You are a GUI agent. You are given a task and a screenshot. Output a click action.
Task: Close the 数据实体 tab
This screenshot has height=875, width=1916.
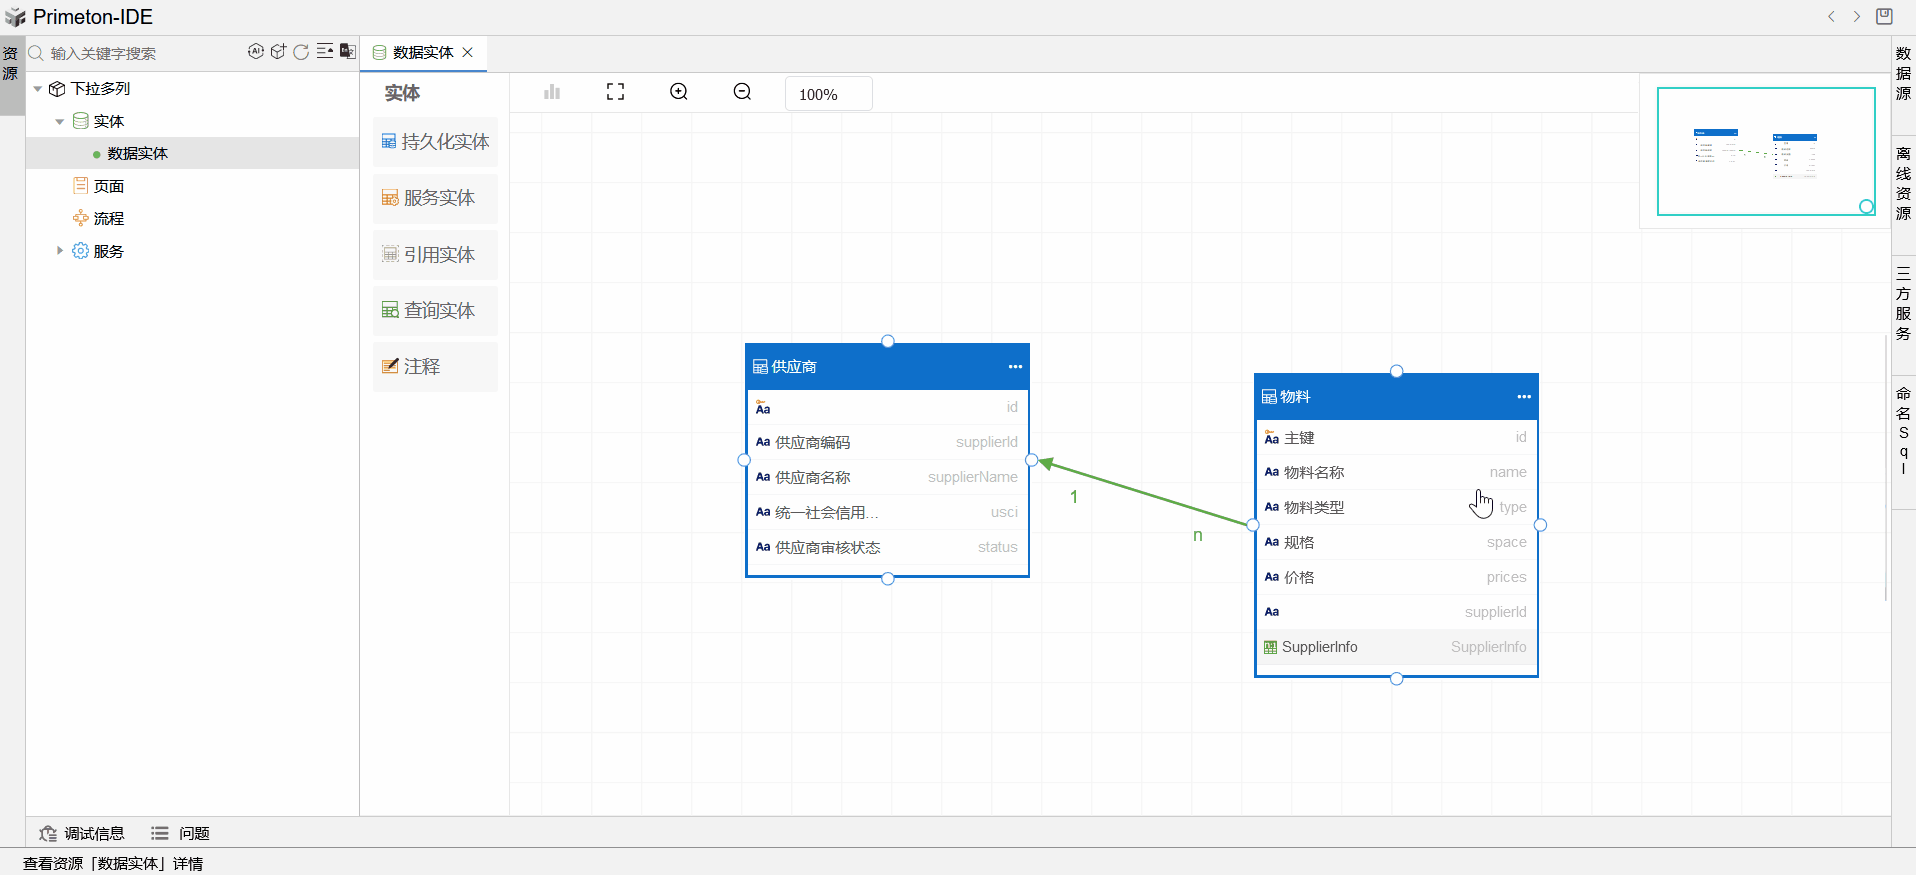click(467, 52)
